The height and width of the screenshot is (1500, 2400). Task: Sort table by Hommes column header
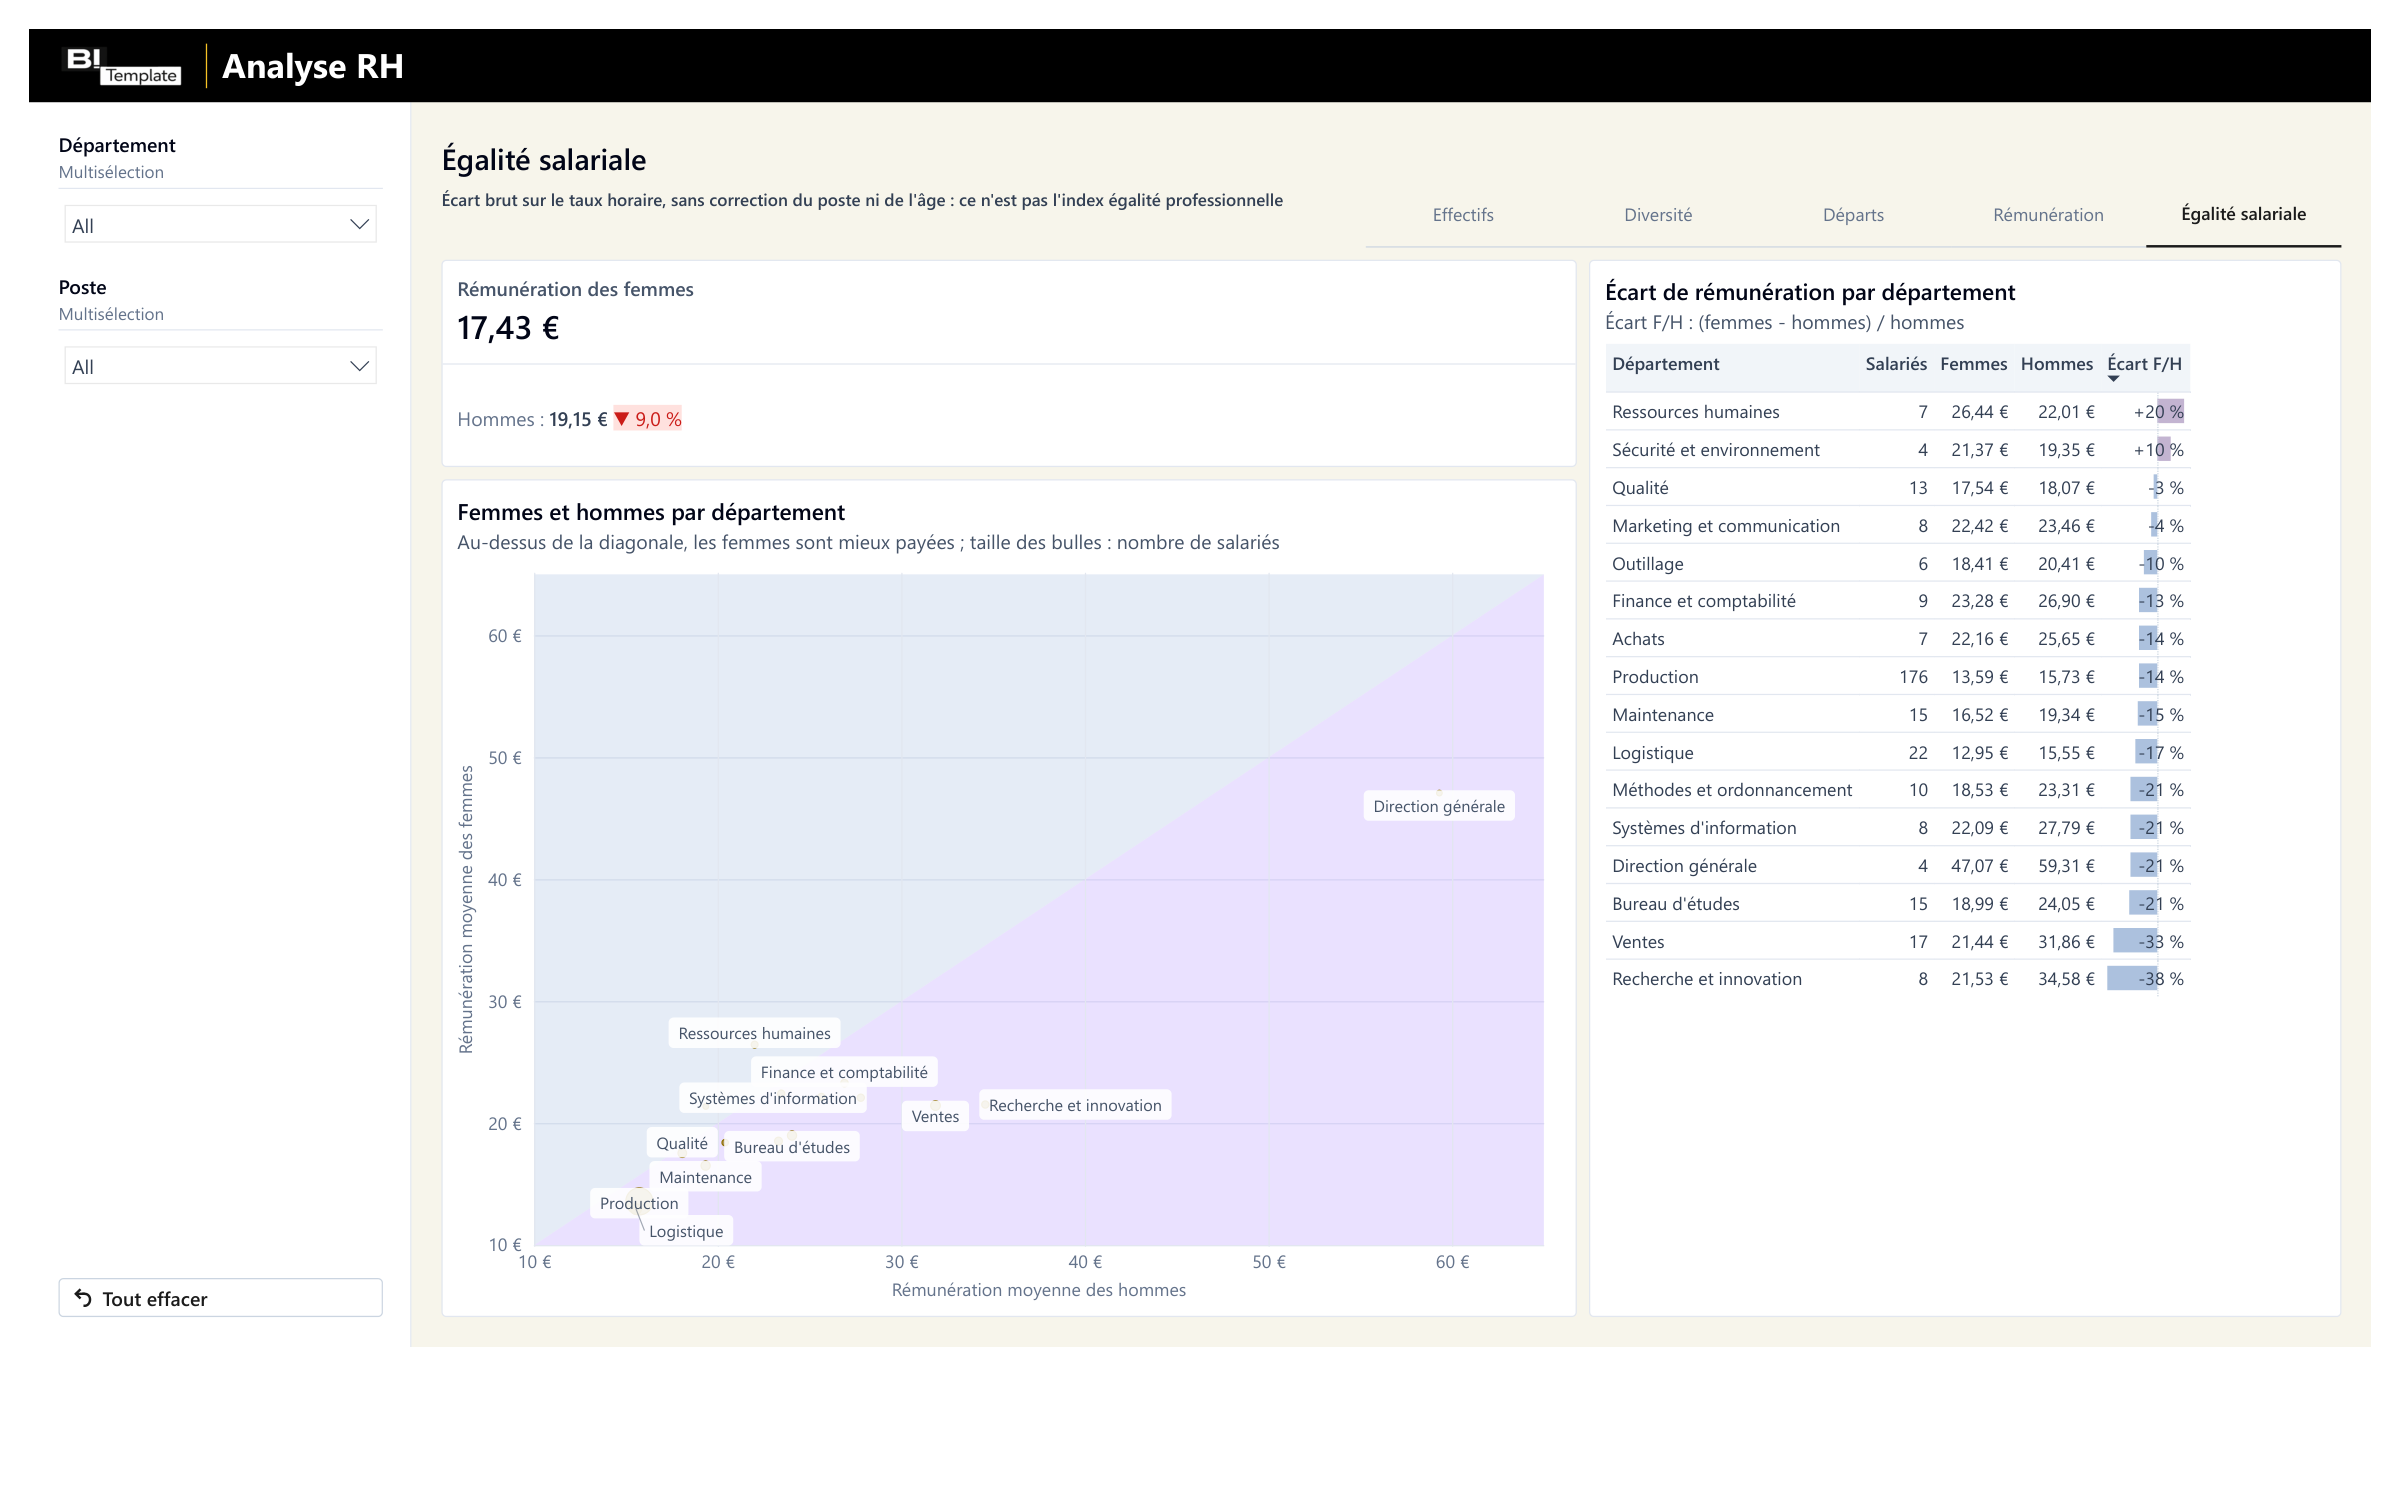tap(2056, 364)
